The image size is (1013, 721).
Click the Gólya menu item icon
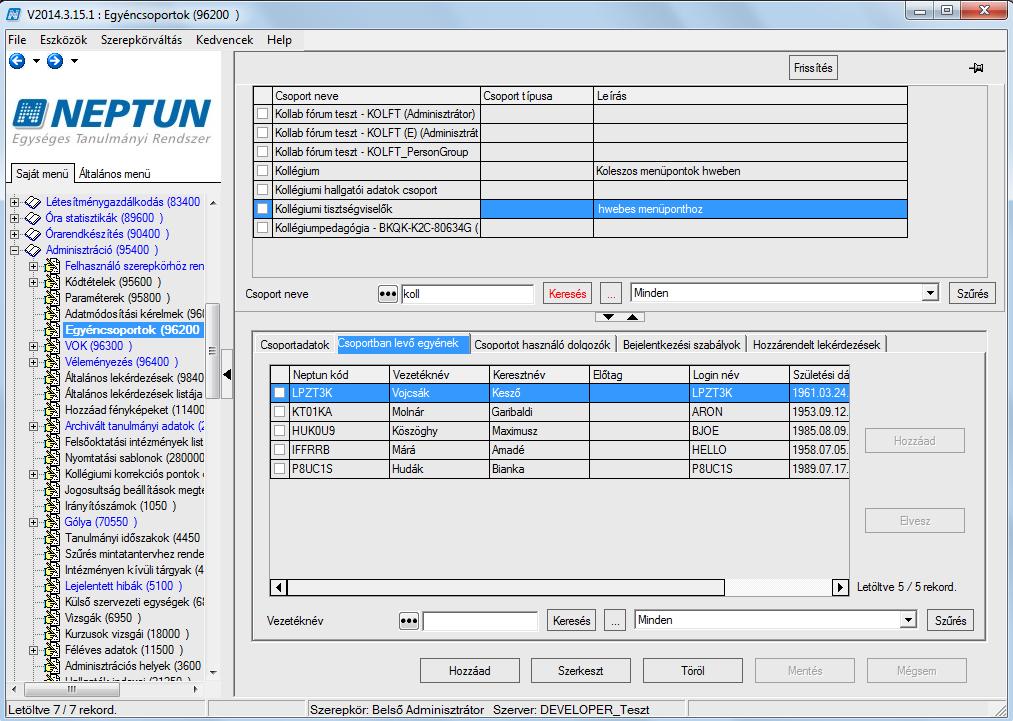pyautogui.click(x=52, y=522)
